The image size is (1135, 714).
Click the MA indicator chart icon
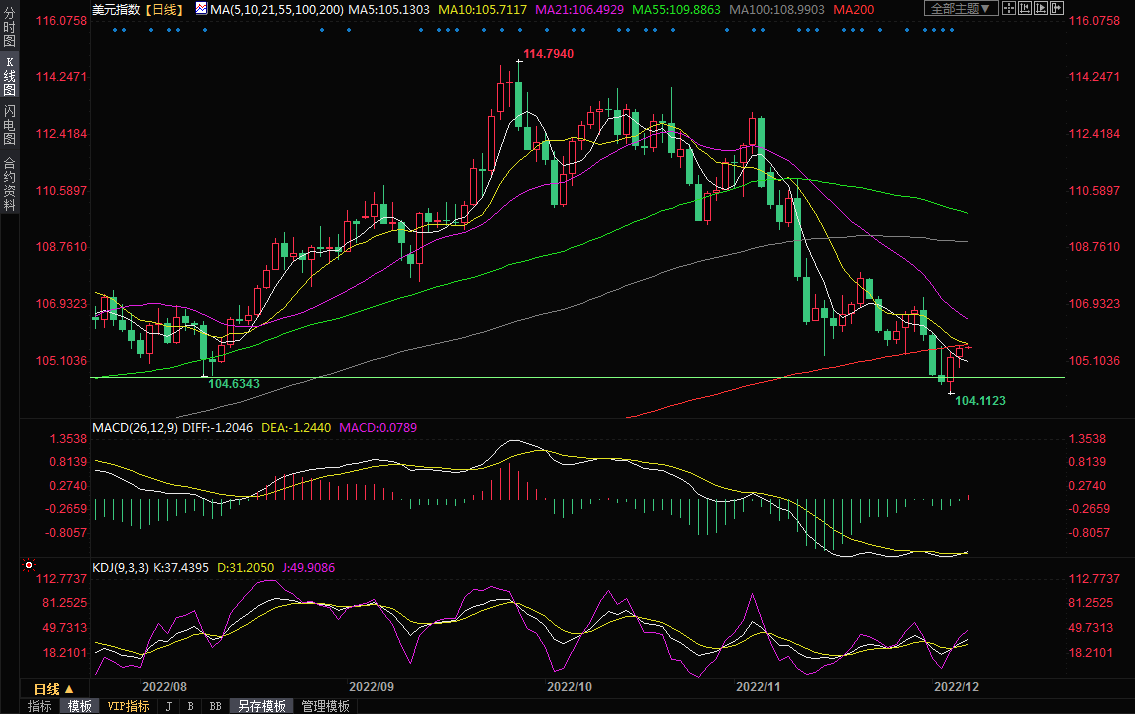202,9
